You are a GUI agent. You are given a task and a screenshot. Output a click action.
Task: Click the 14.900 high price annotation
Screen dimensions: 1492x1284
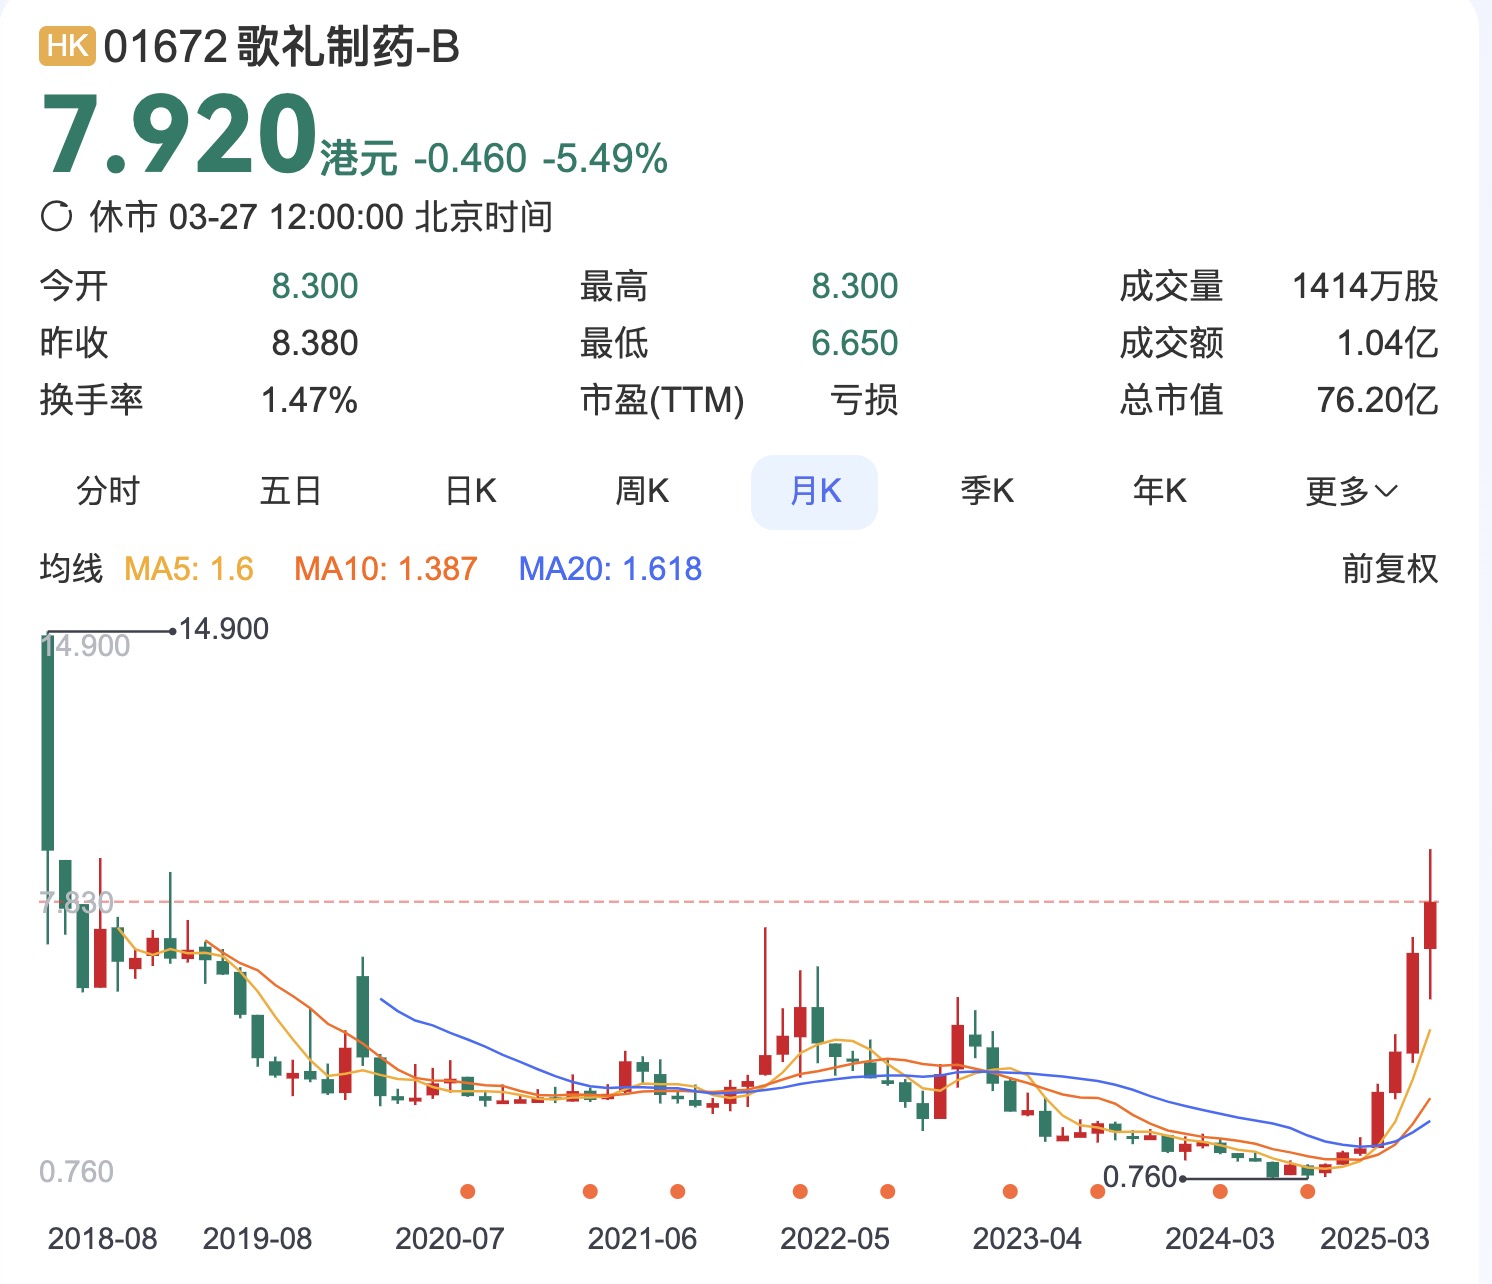pyautogui.click(x=224, y=629)
